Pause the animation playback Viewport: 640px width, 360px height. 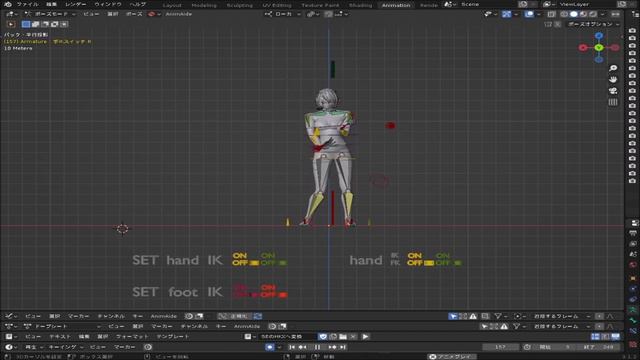click(317, 347)
